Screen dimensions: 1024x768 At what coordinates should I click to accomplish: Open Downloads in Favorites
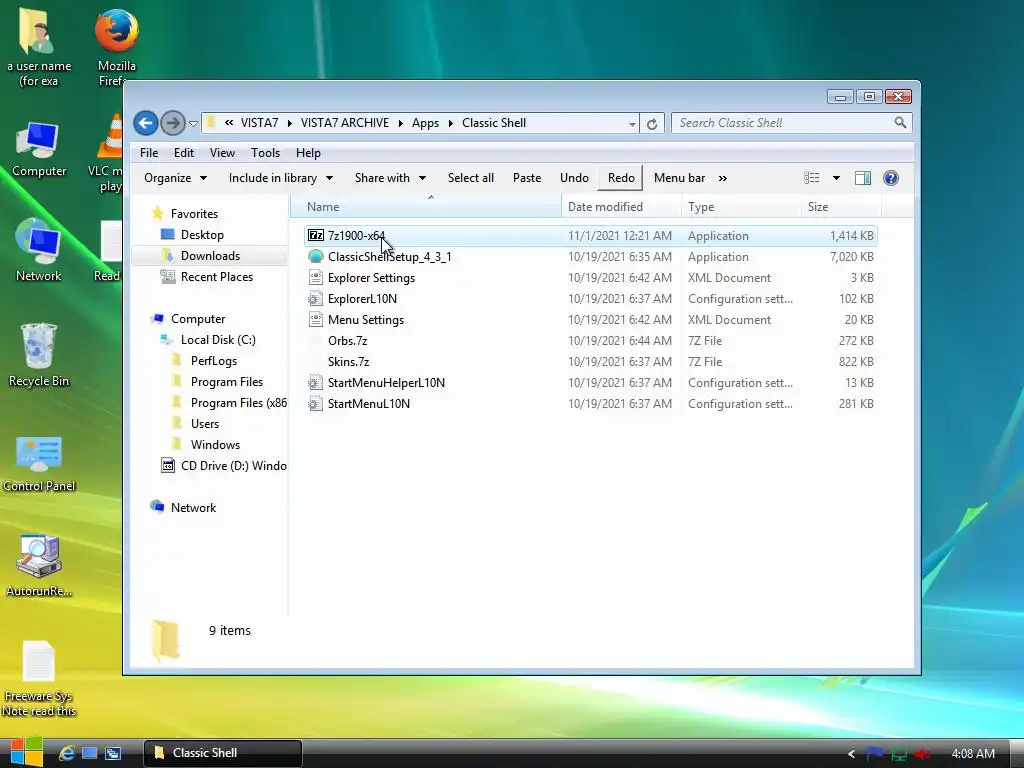pos(210,255)
